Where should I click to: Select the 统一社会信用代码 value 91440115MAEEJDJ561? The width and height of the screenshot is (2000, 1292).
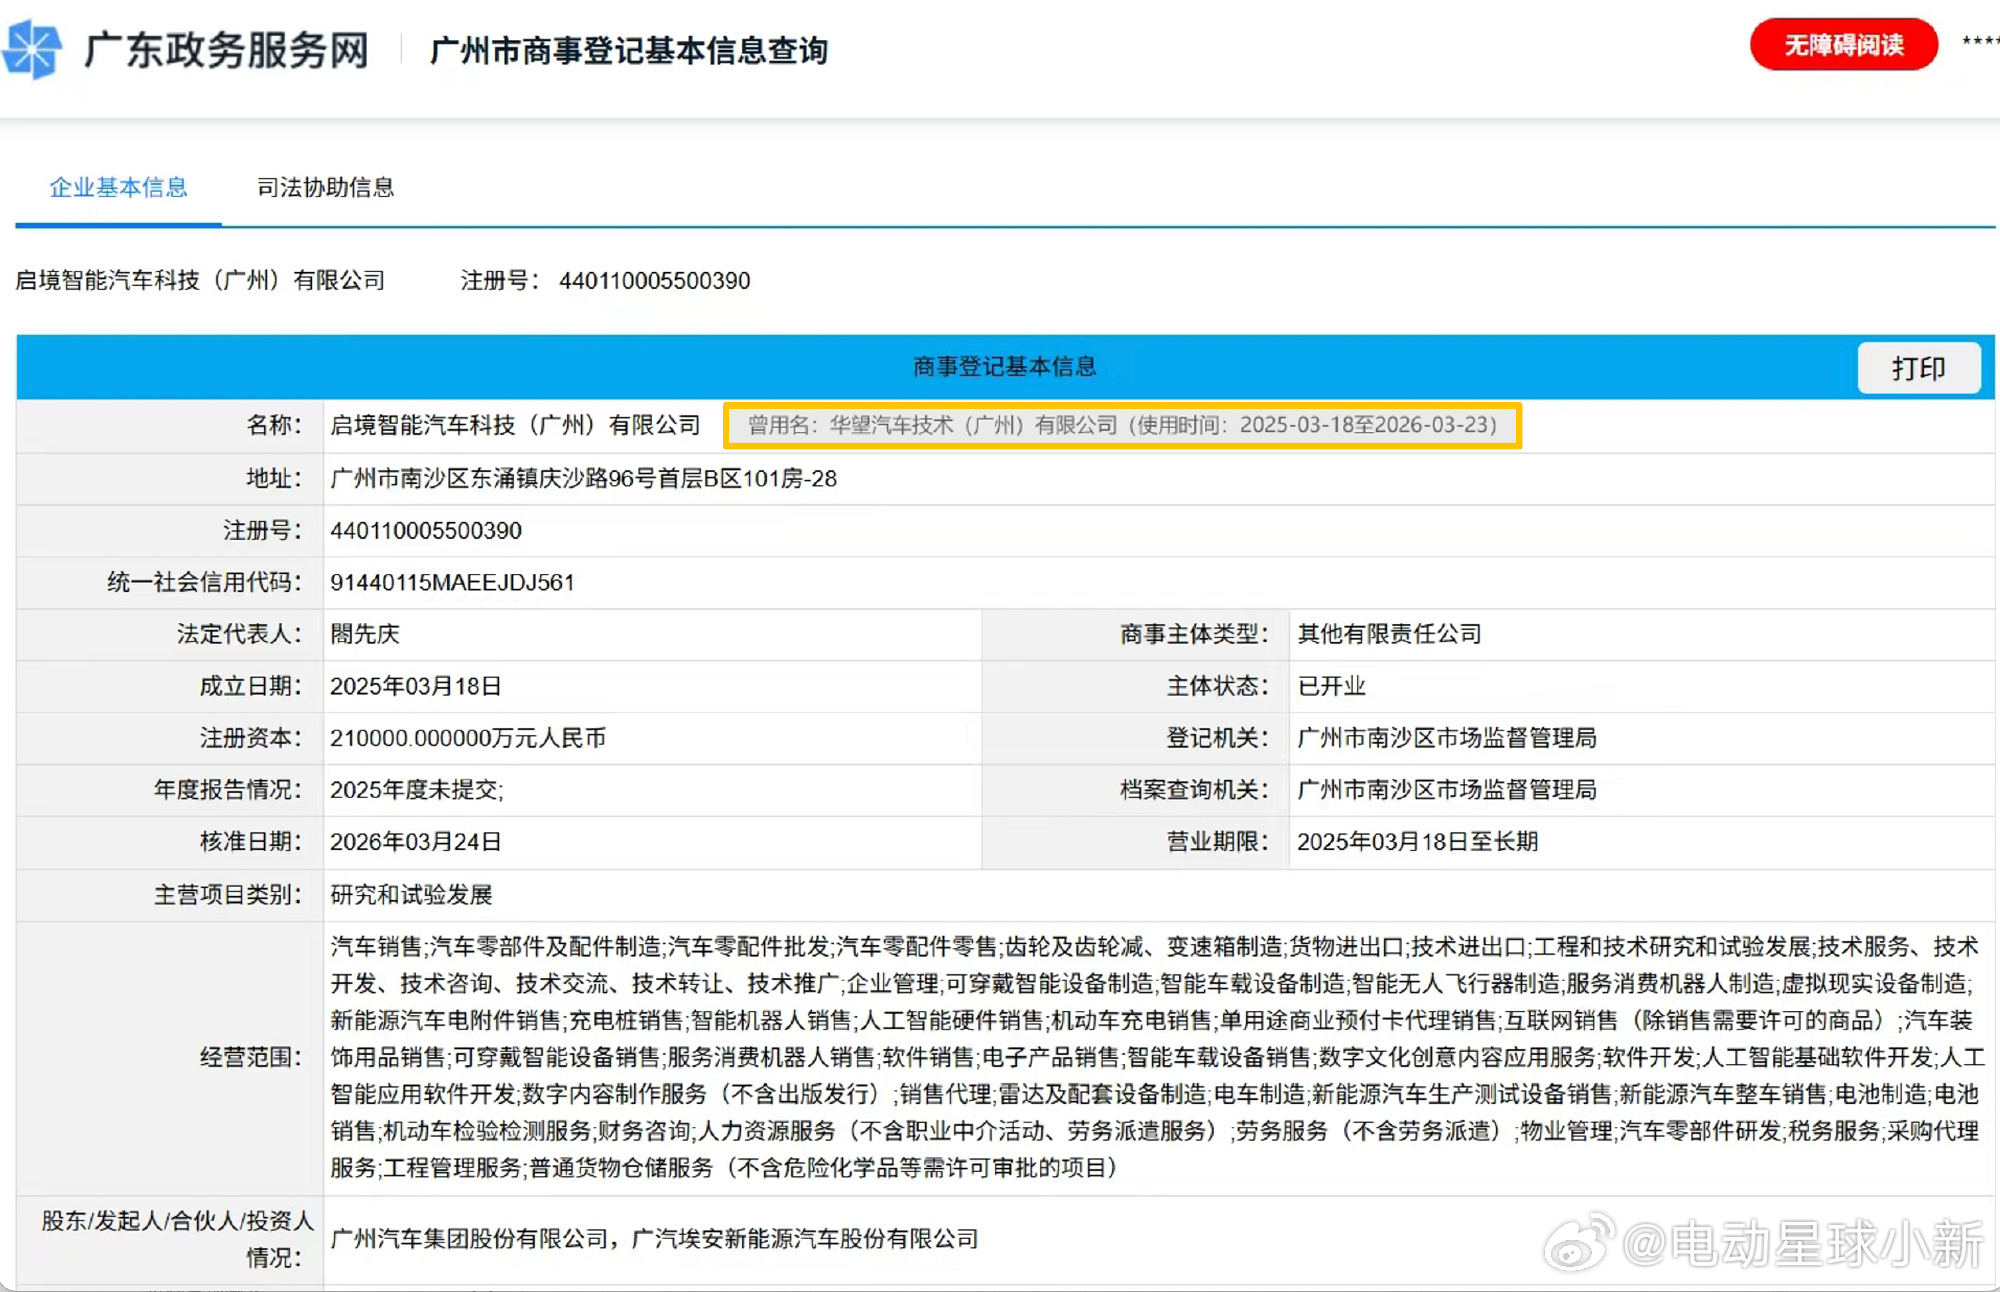click(x=452, y=582)
